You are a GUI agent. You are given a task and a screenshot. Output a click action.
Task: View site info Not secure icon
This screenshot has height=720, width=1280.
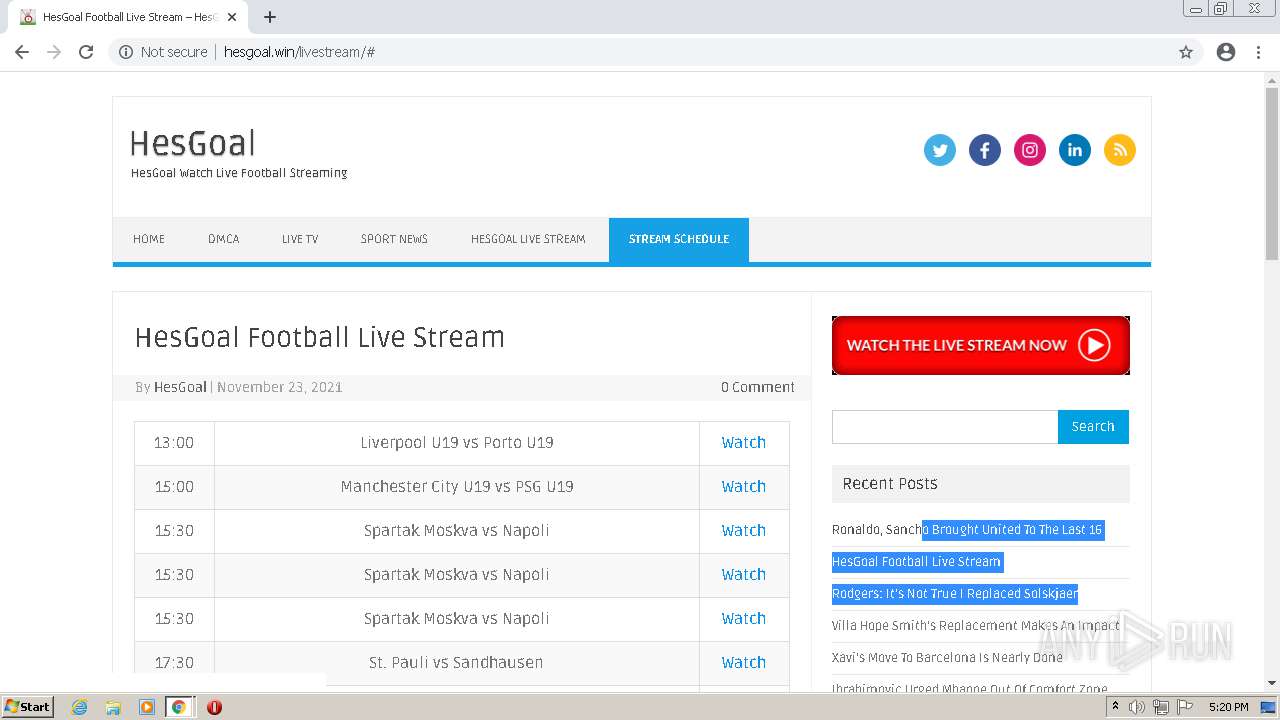pos(126,52)
